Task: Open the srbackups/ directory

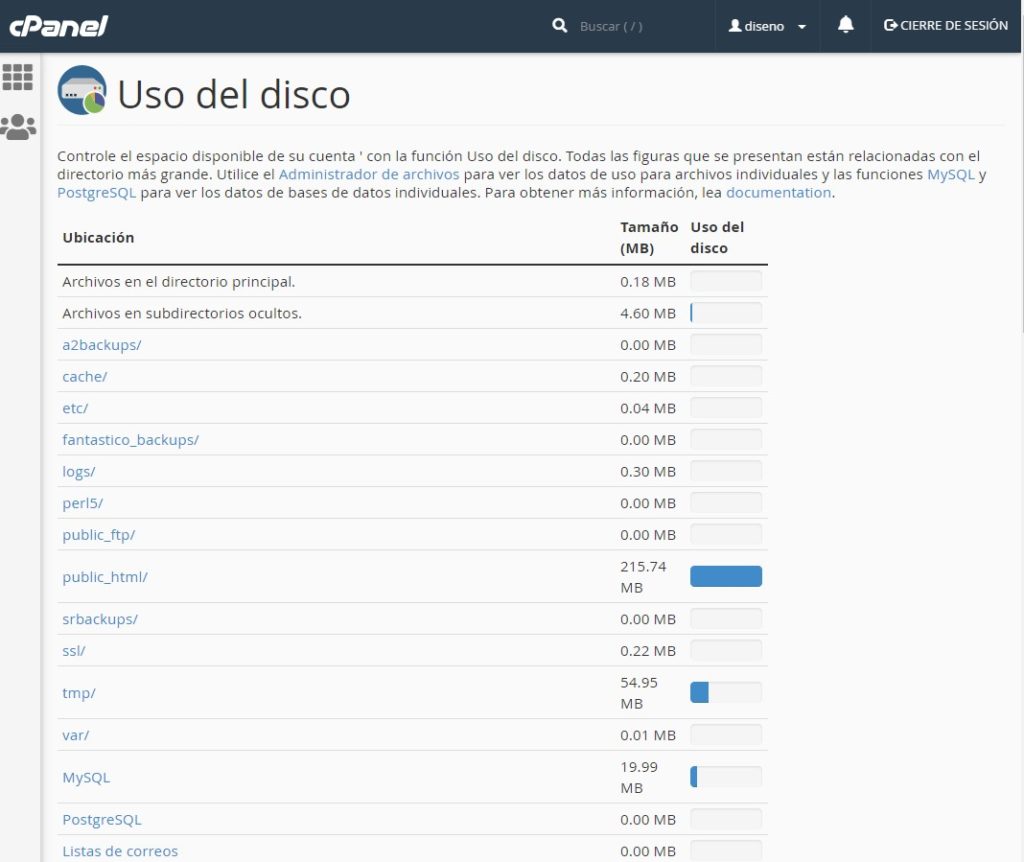Action: (100, 619)
